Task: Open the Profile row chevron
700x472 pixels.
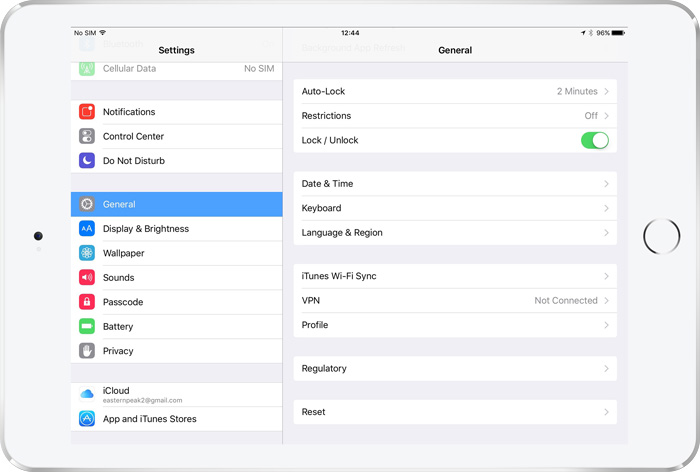Action: coord(606,325)
